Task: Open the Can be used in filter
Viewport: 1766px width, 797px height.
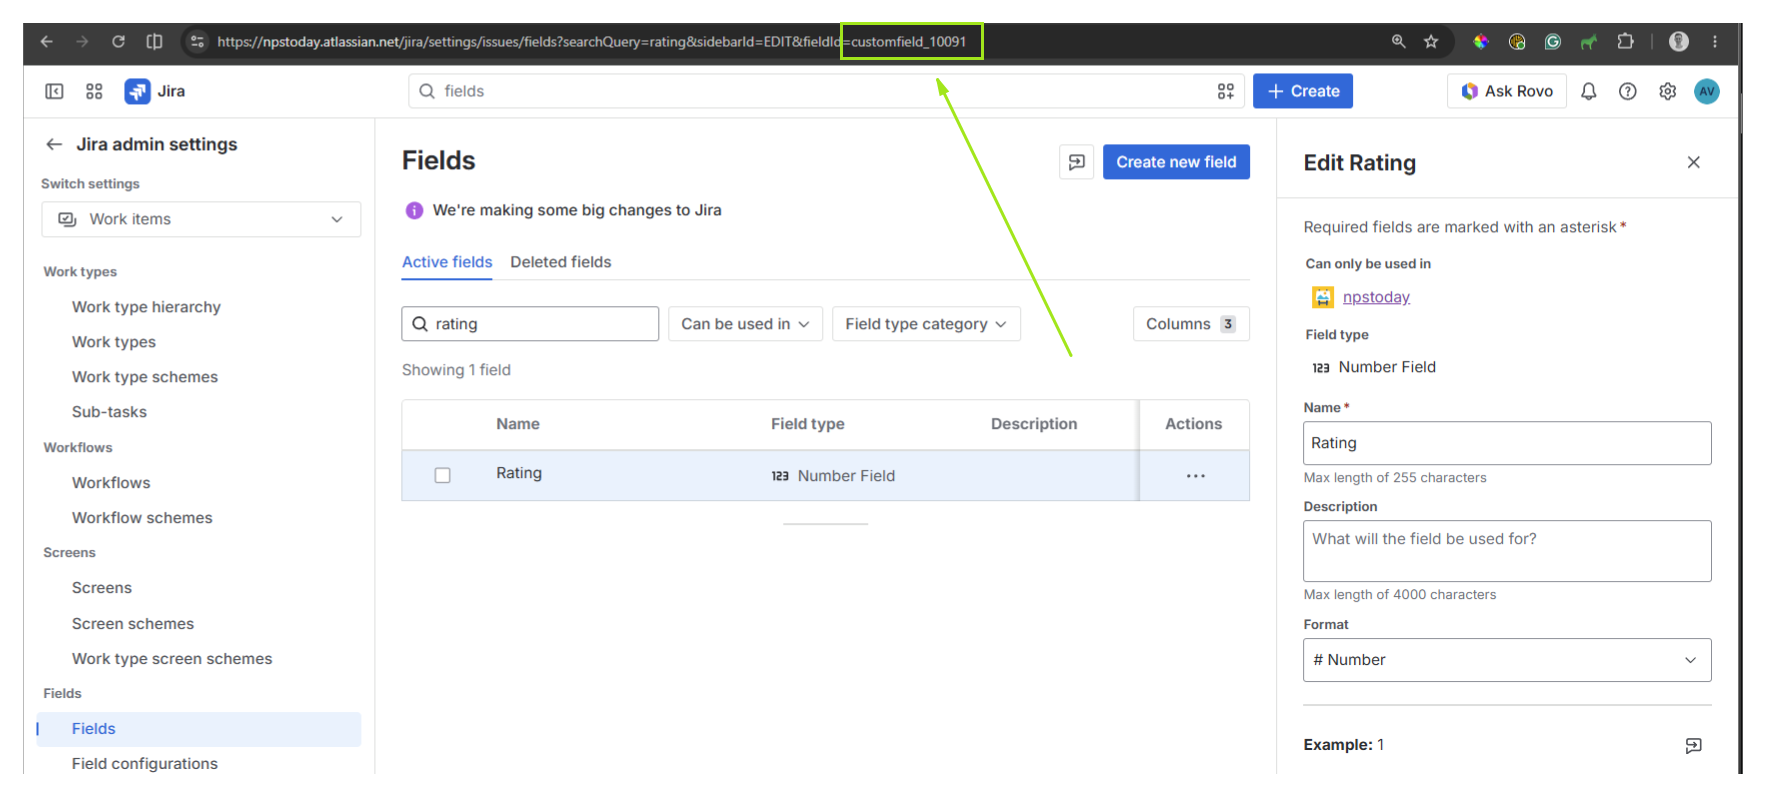Action: 745,324
